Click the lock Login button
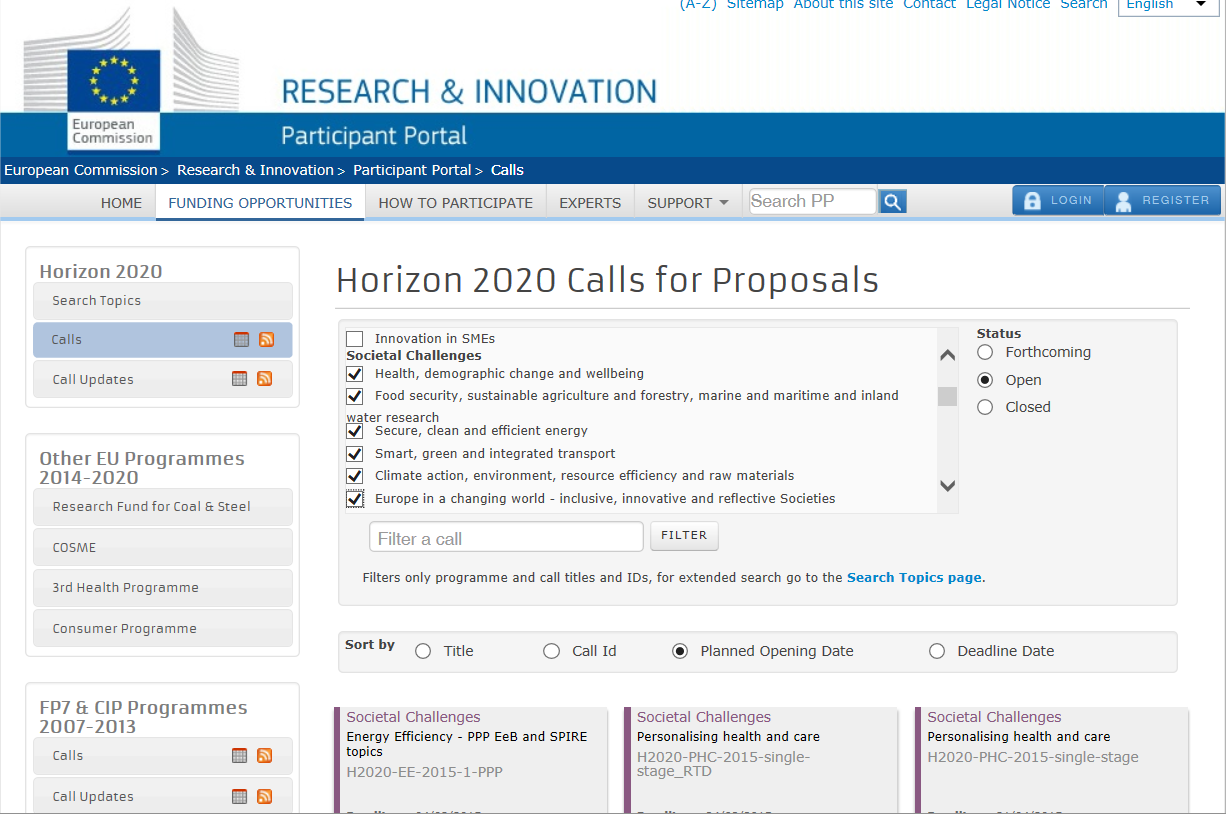 click(1058, 200)
